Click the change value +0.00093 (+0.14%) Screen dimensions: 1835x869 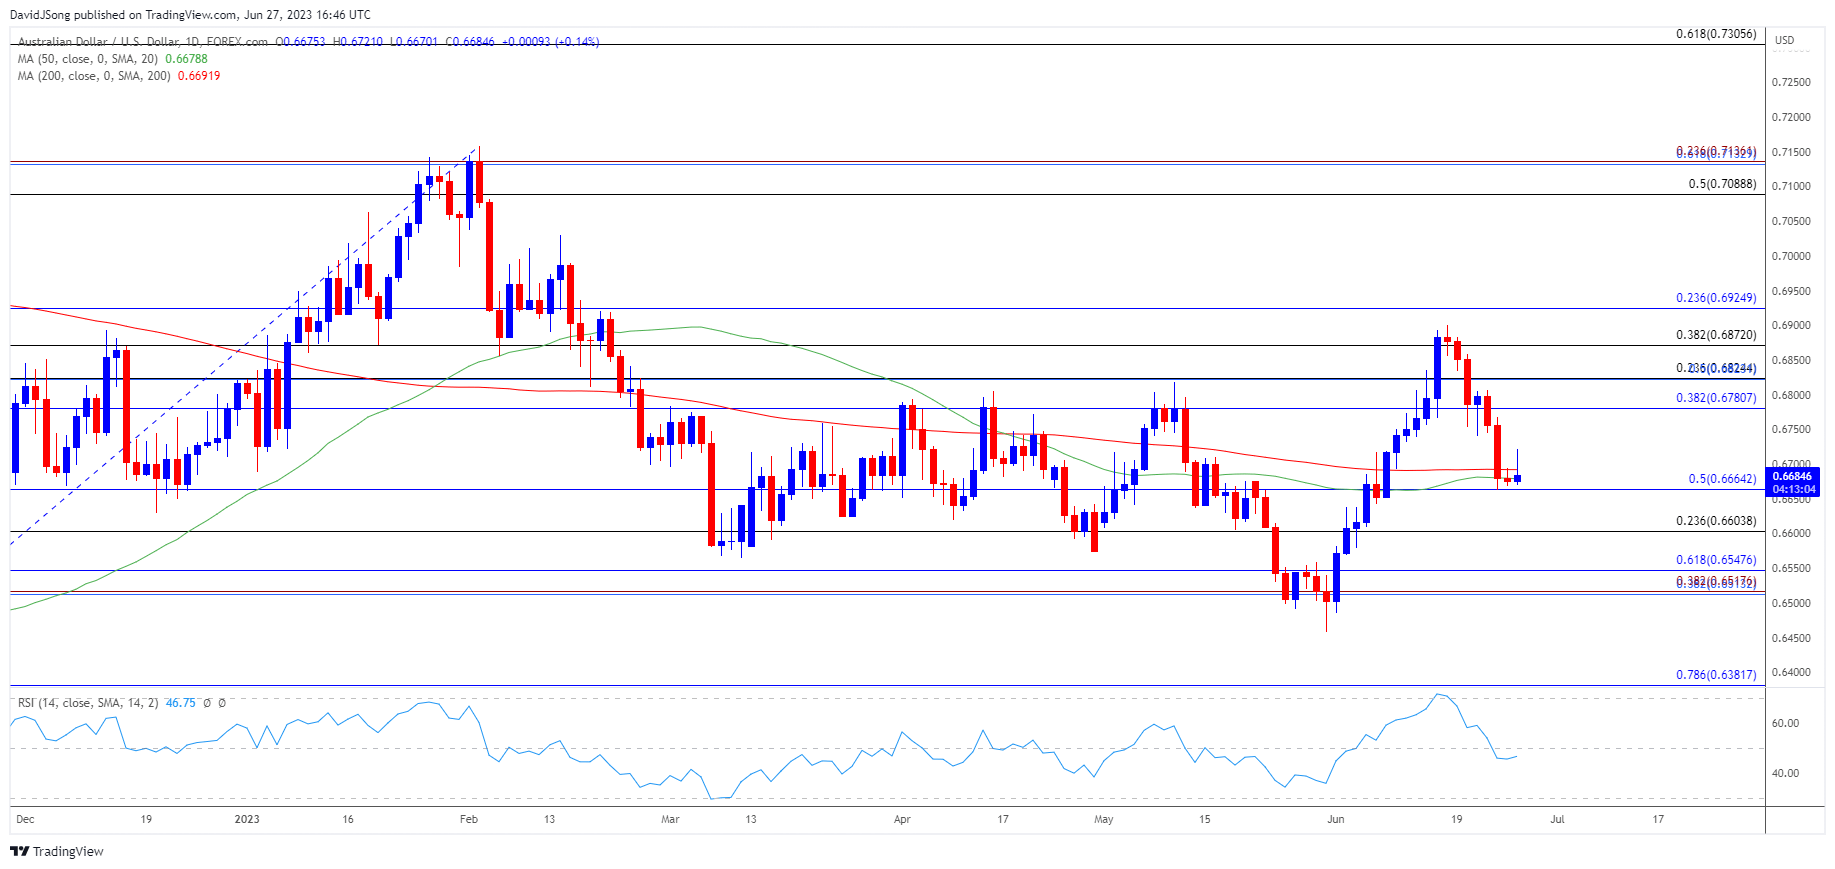[550, 42]
